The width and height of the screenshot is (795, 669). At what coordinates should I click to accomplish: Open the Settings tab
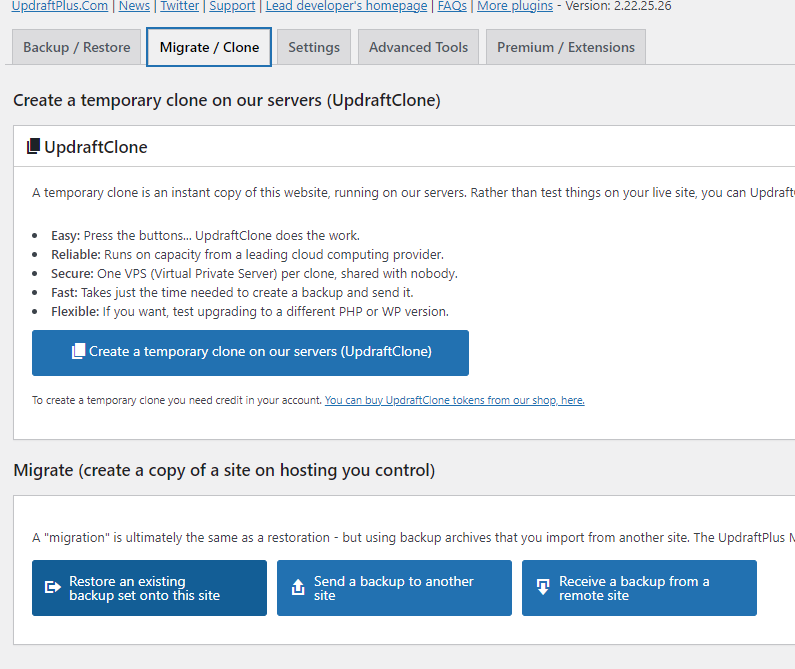[x=313, y=47]
